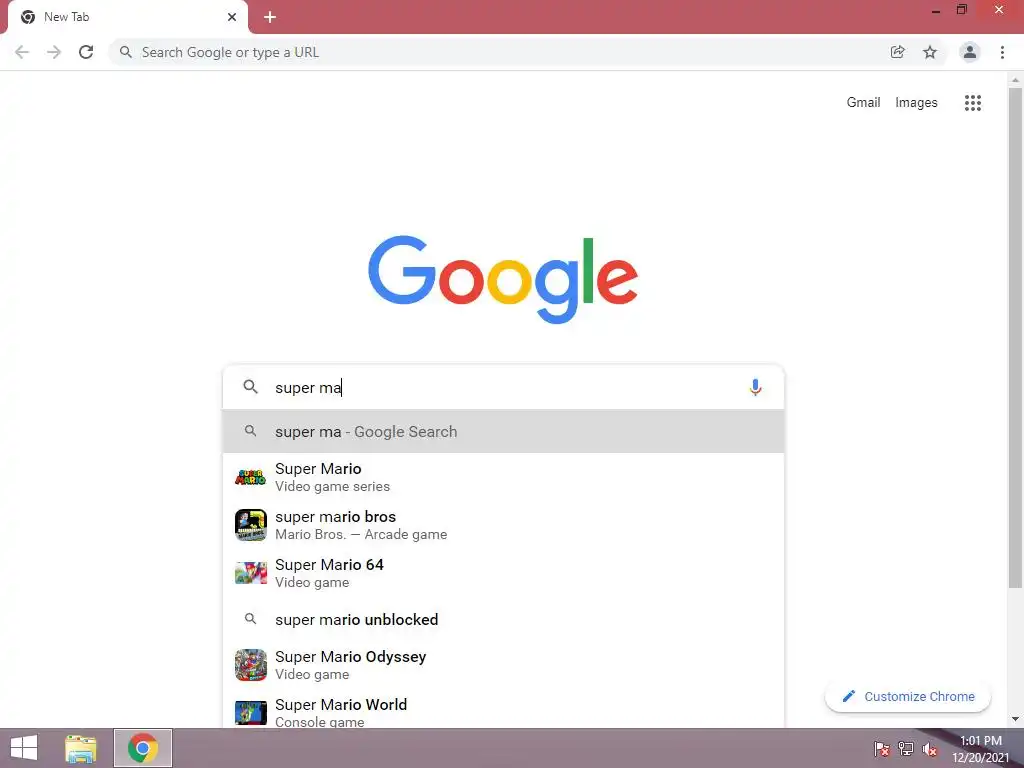Click the scrollbar up arrow
This screenshot has width=1024, height=768.
click(x=1015, y=80)
